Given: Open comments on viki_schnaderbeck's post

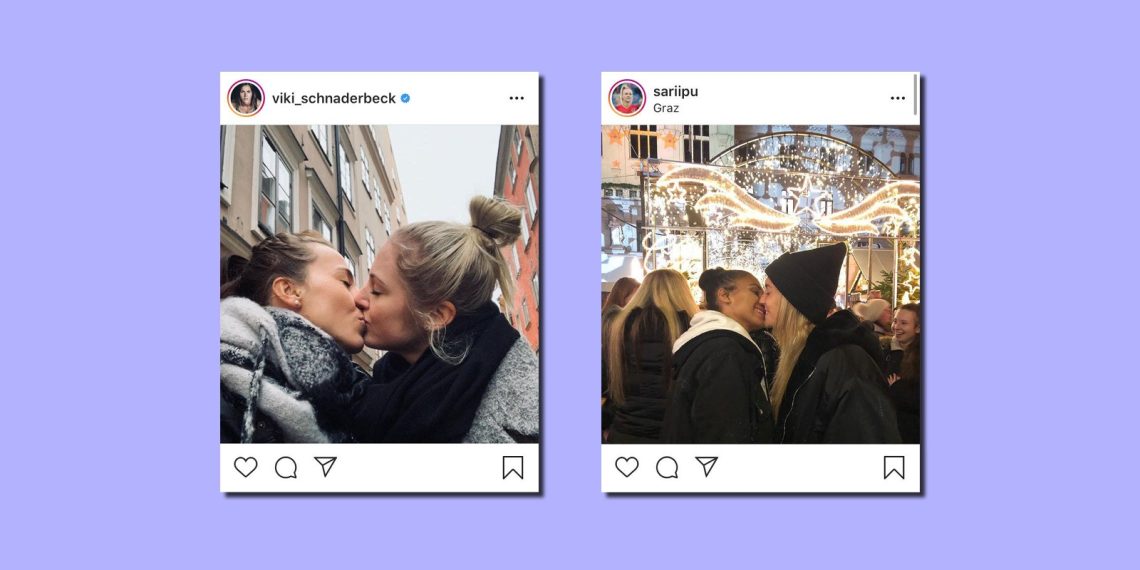Looking at the screenshot, I should [286, 467].
